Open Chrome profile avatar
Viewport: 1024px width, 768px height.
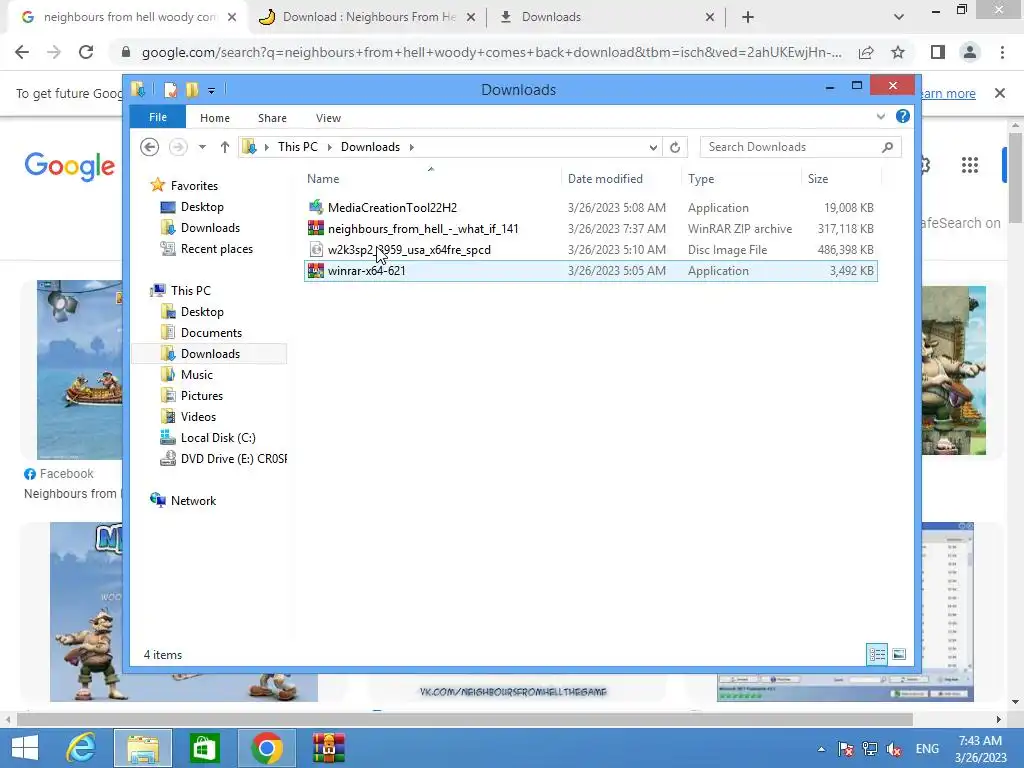tap(970, 52)
